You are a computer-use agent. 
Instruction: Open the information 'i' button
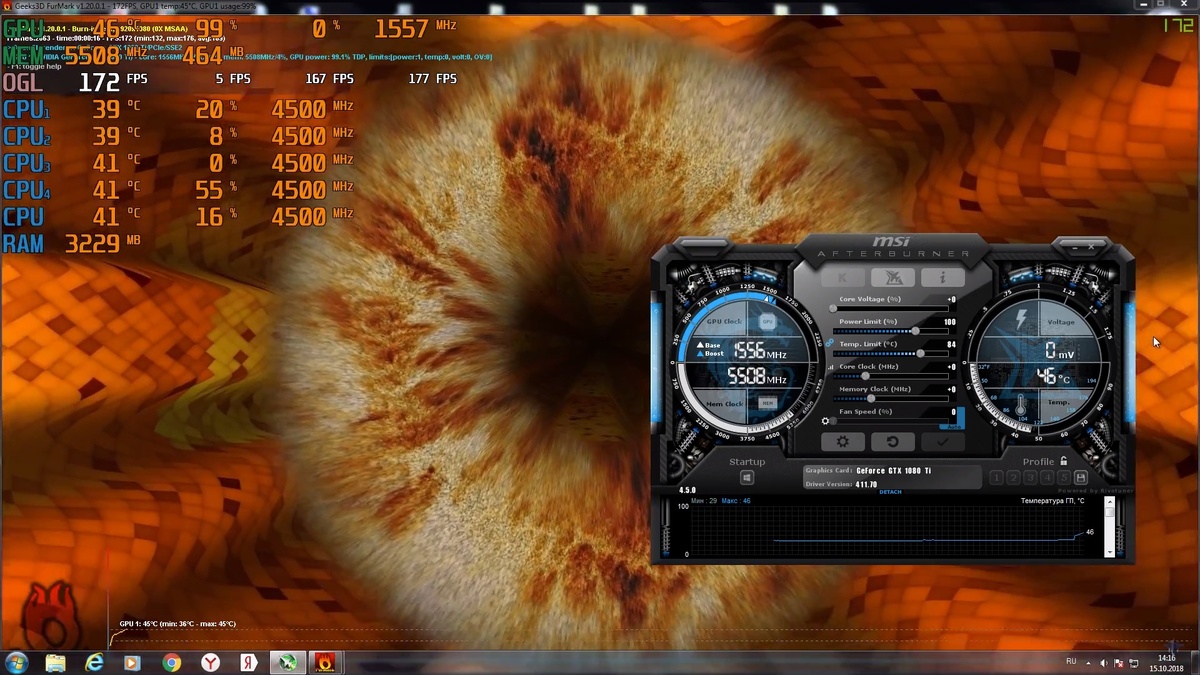[942, 278]
